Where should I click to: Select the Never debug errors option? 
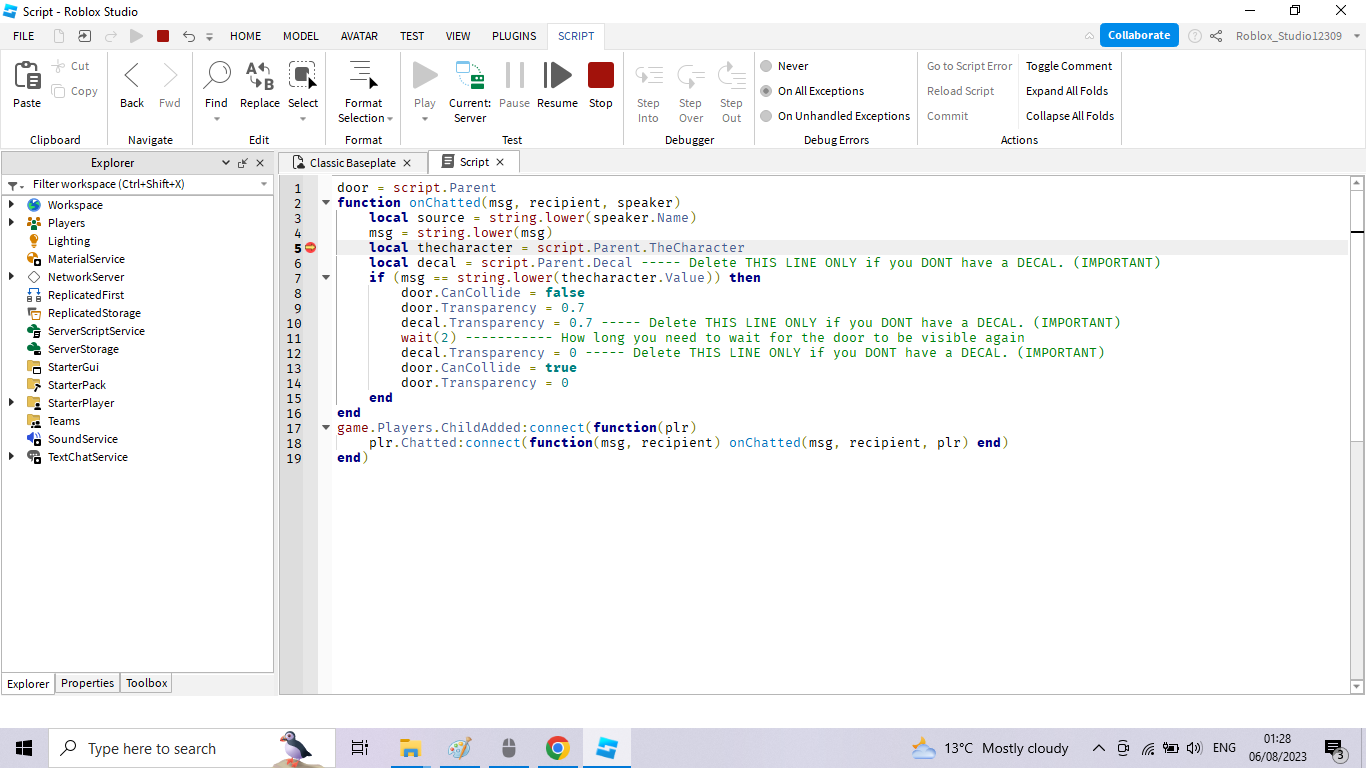tap(766, 66)
